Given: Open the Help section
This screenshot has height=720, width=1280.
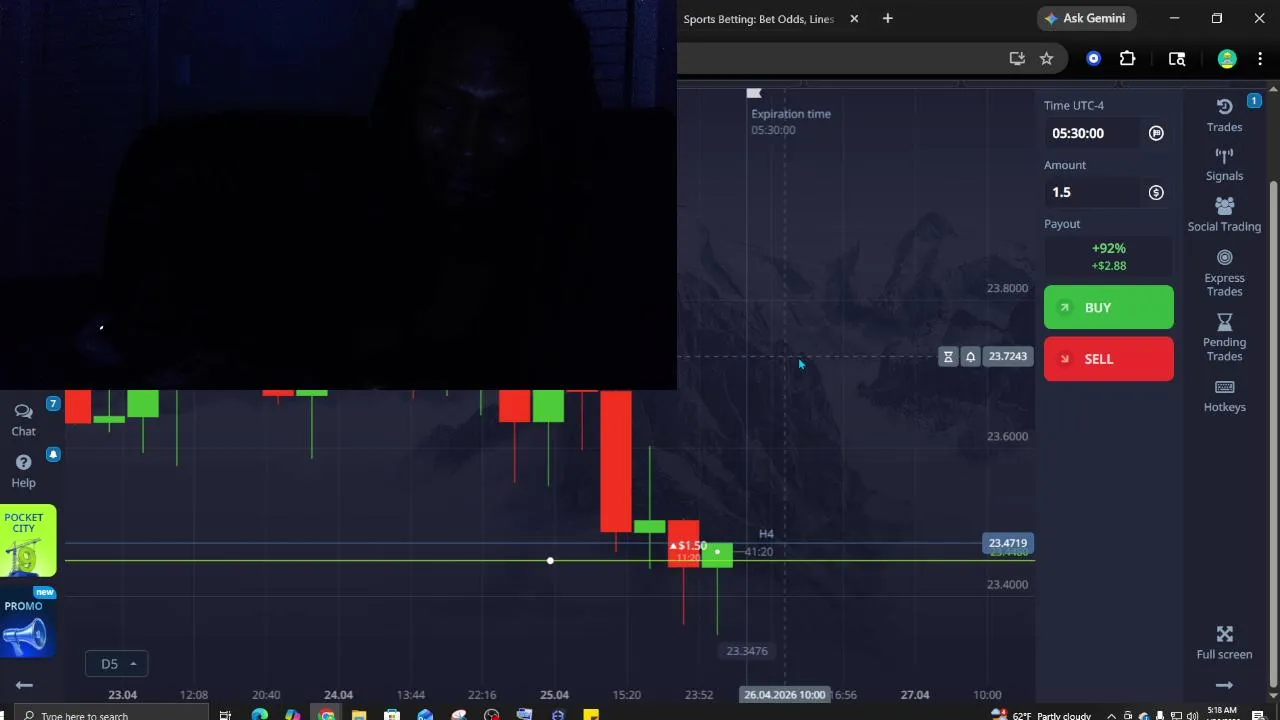Looking at the screenshot, I should point(23,471).
